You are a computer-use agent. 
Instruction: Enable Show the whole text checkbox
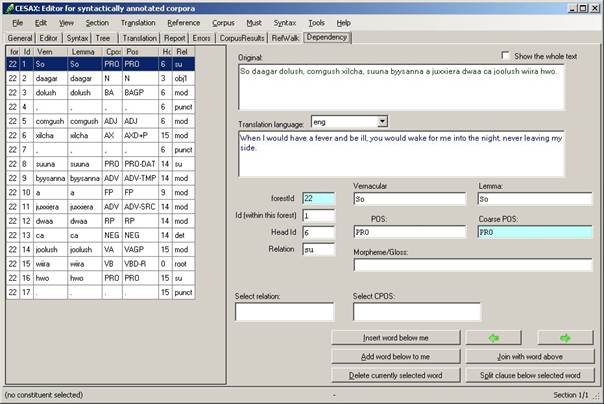pyautogui.click(x=506, y=57)
